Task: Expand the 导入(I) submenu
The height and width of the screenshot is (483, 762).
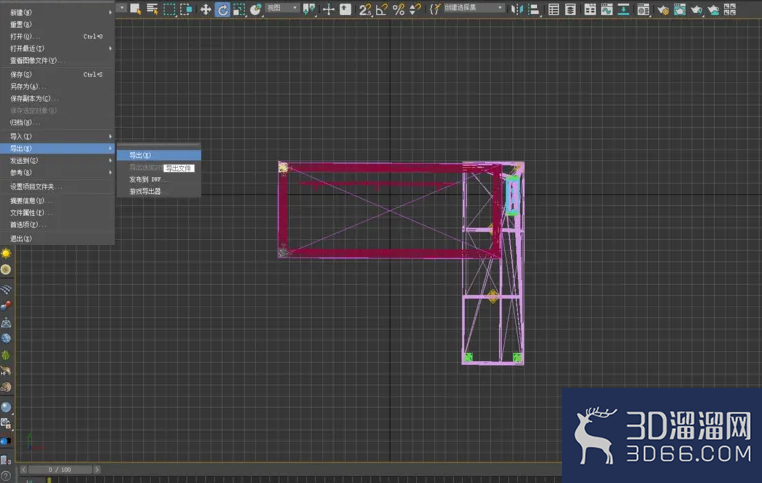Action: point(57,137)
